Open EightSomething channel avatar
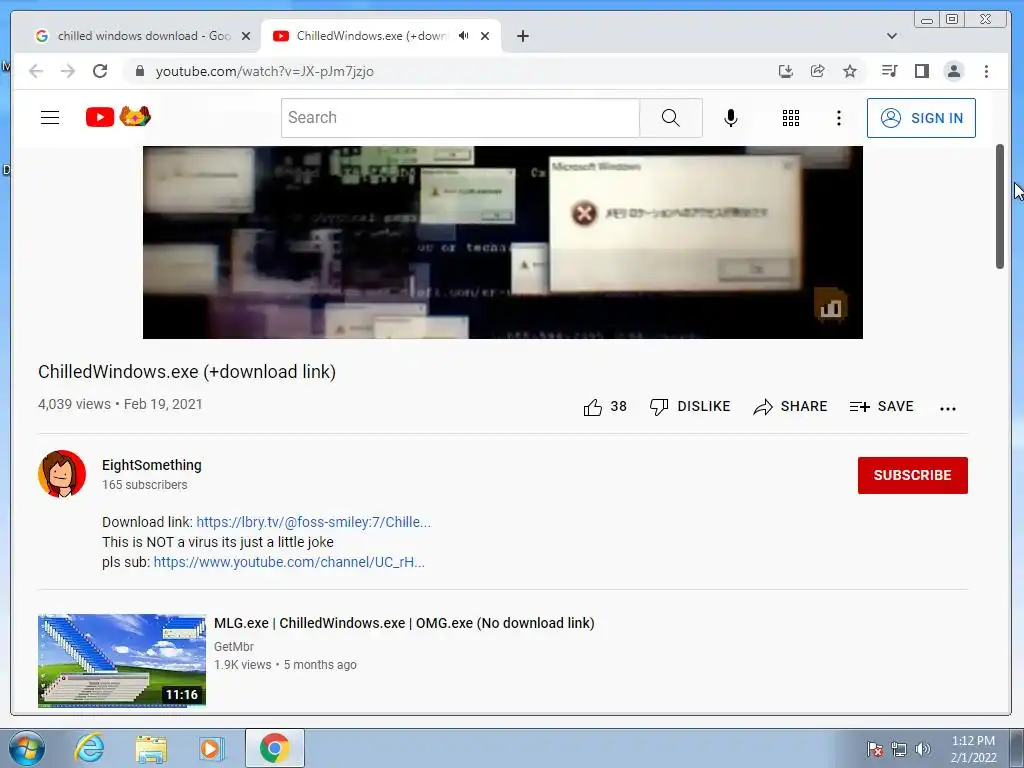Screen dimensions: 1024x768 pyautogui.click(x=62, y=473)
